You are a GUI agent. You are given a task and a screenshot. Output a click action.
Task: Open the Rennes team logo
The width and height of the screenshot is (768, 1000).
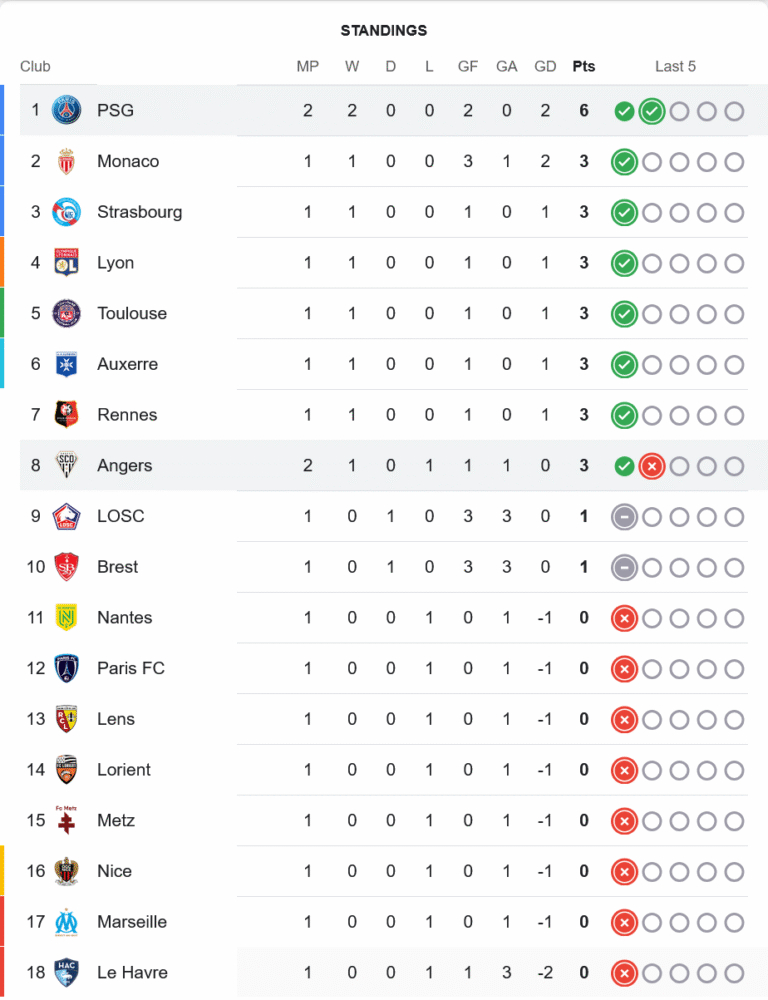coord(66,415)
